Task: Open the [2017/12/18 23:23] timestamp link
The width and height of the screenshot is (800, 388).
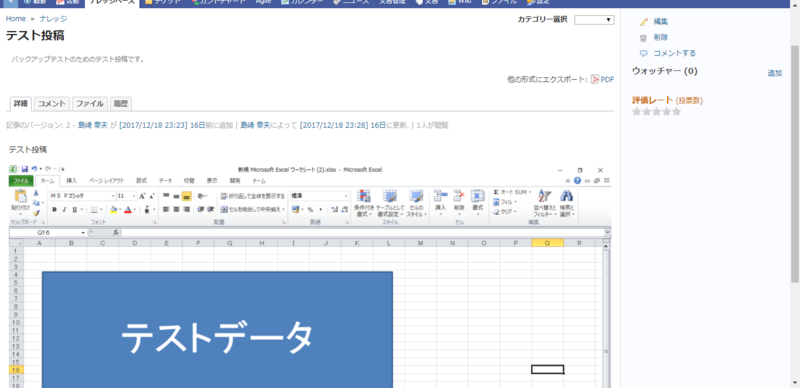Action: (154, 125)
